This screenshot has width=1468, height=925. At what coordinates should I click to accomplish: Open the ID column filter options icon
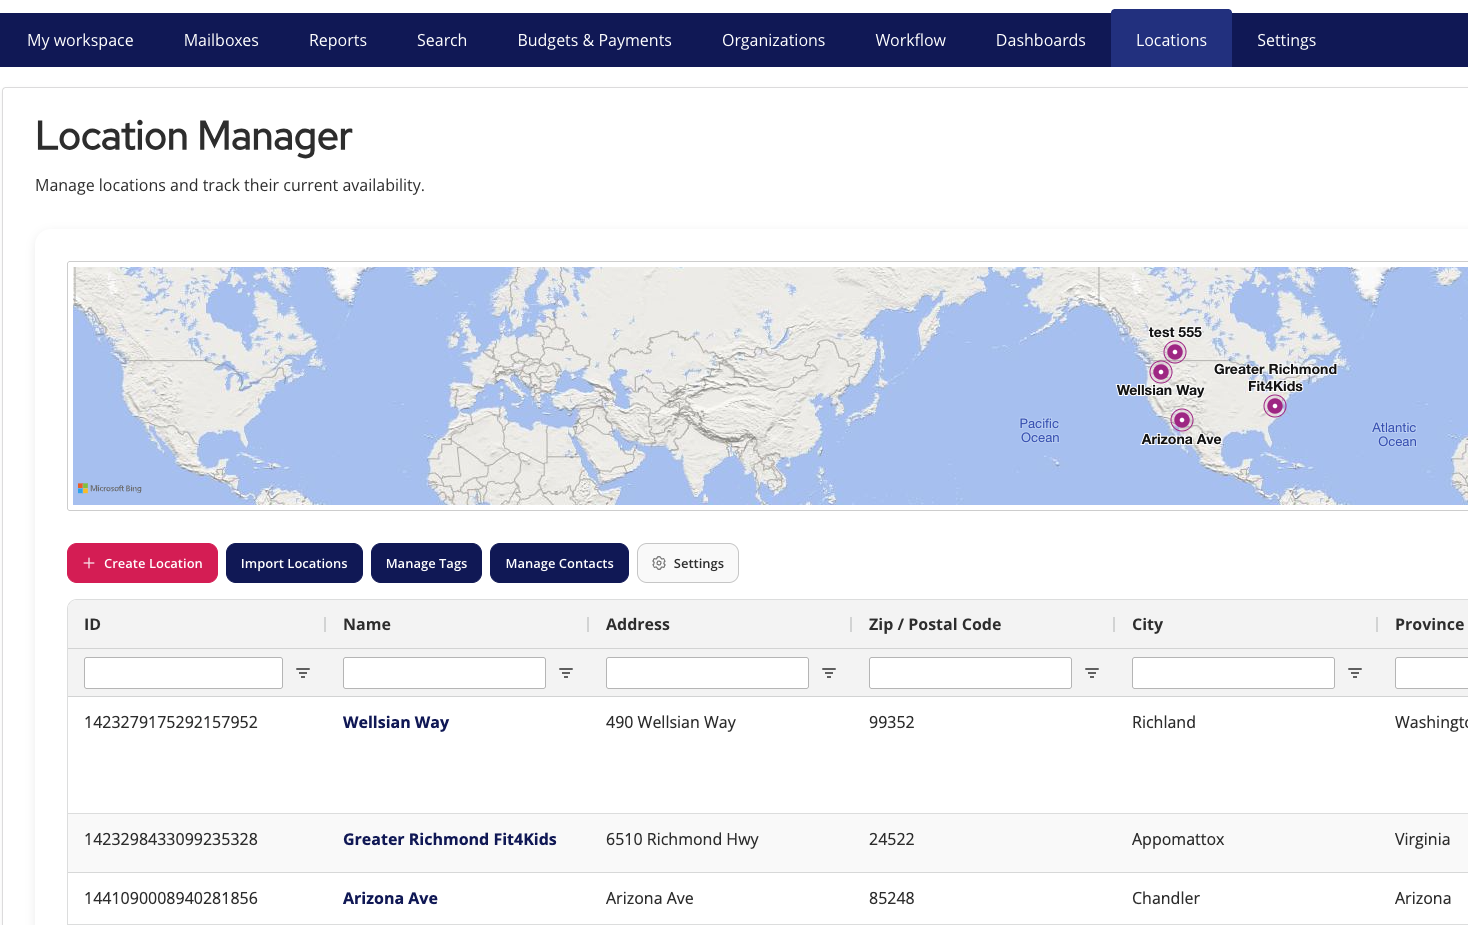point(303,673)
